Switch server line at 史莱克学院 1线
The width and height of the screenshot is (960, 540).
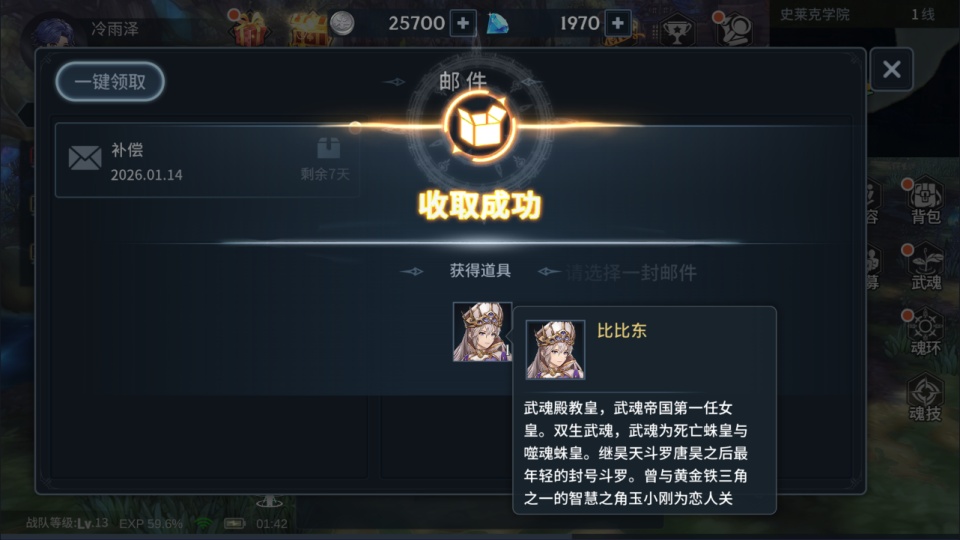tap(857, 15)
